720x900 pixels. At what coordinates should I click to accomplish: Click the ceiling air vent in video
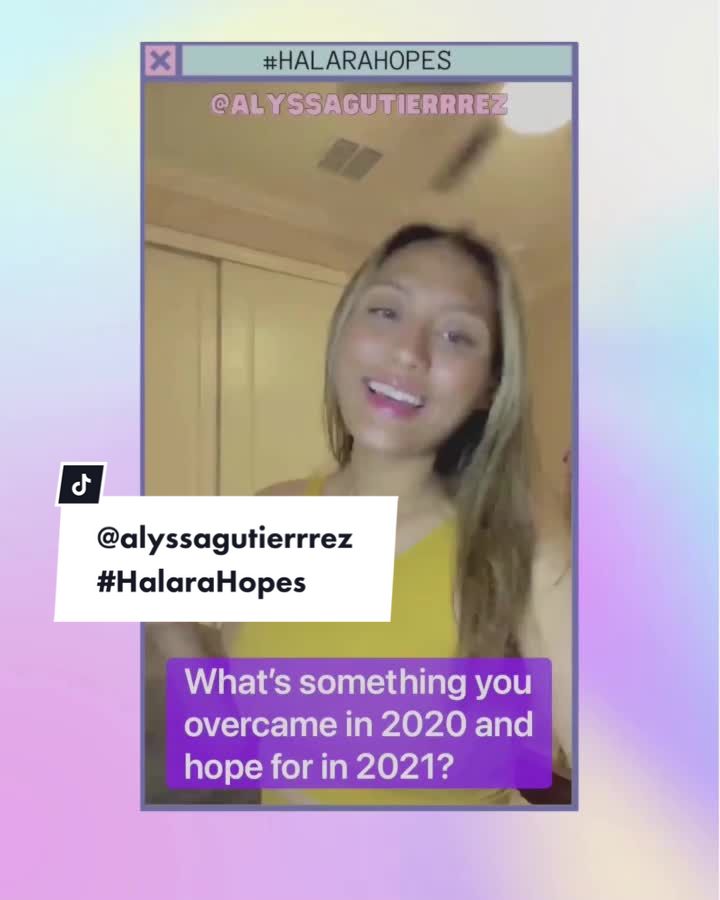[349, 157]
